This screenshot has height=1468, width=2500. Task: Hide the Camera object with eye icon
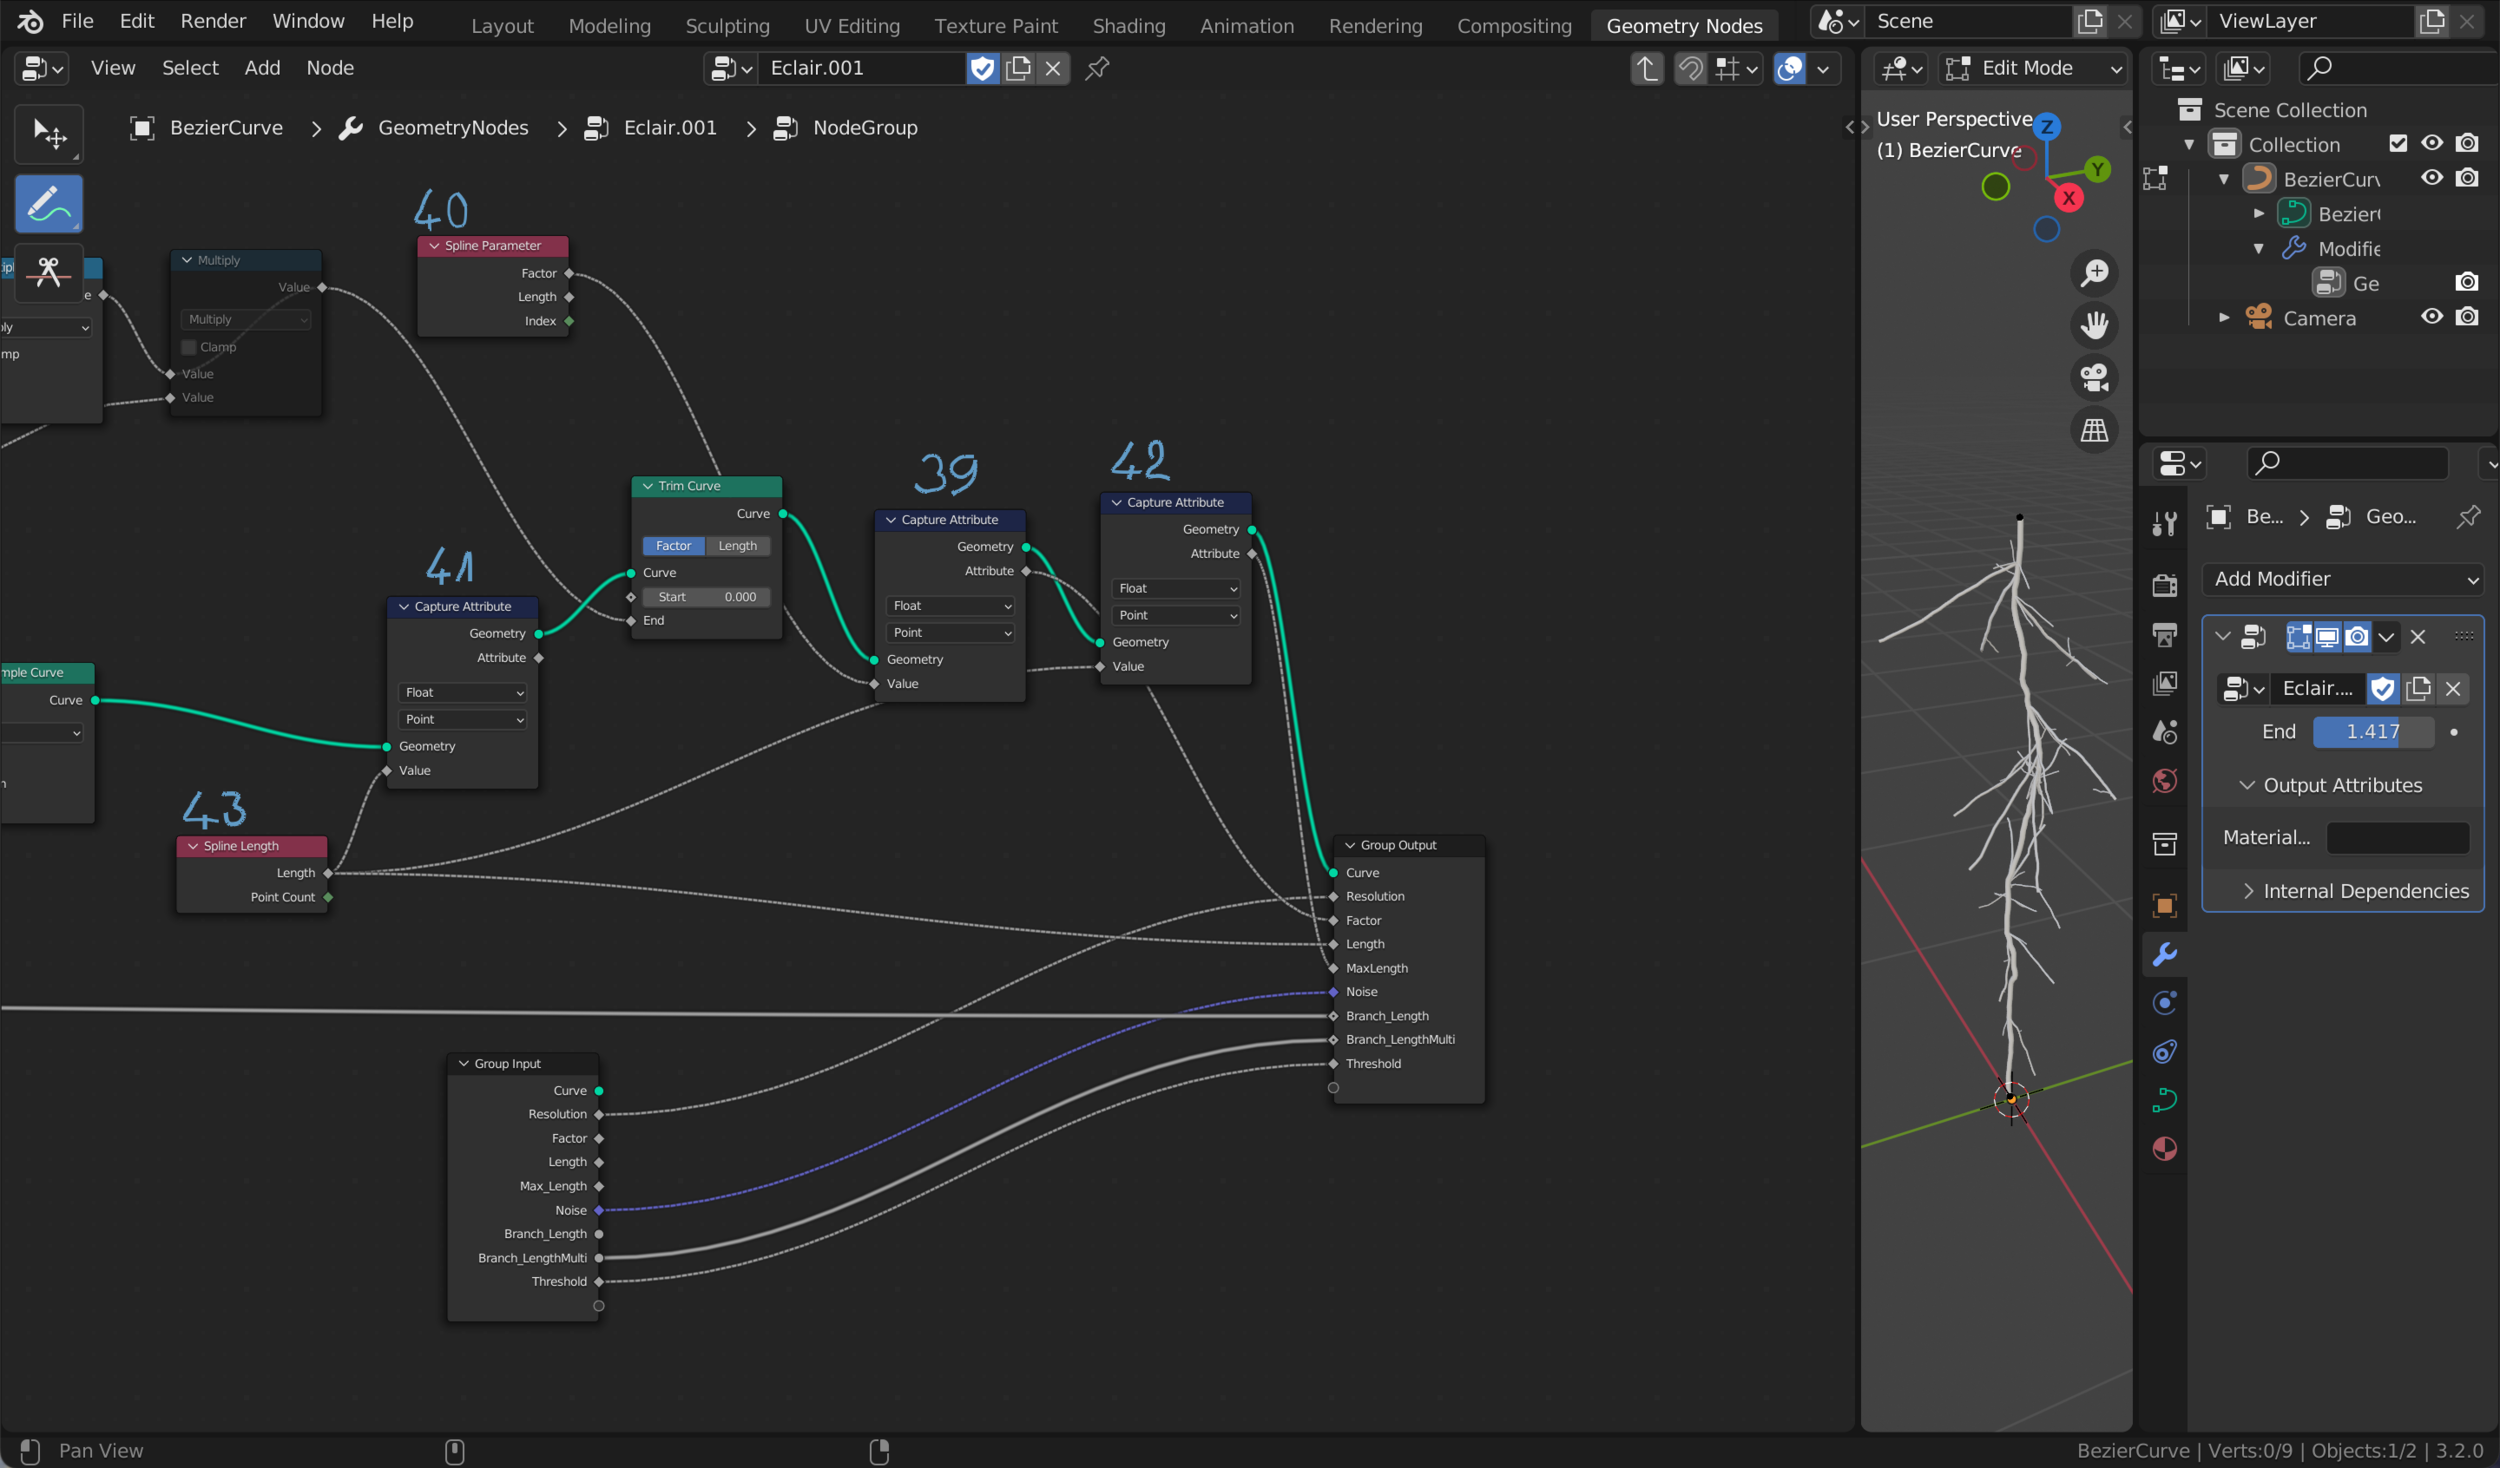coord(2431,317)
